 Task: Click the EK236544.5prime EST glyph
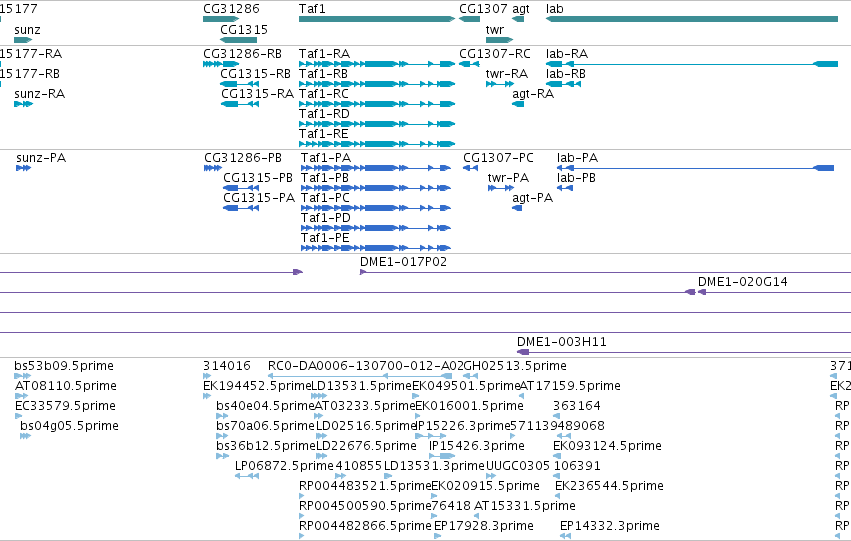click(x=557, y=496)
